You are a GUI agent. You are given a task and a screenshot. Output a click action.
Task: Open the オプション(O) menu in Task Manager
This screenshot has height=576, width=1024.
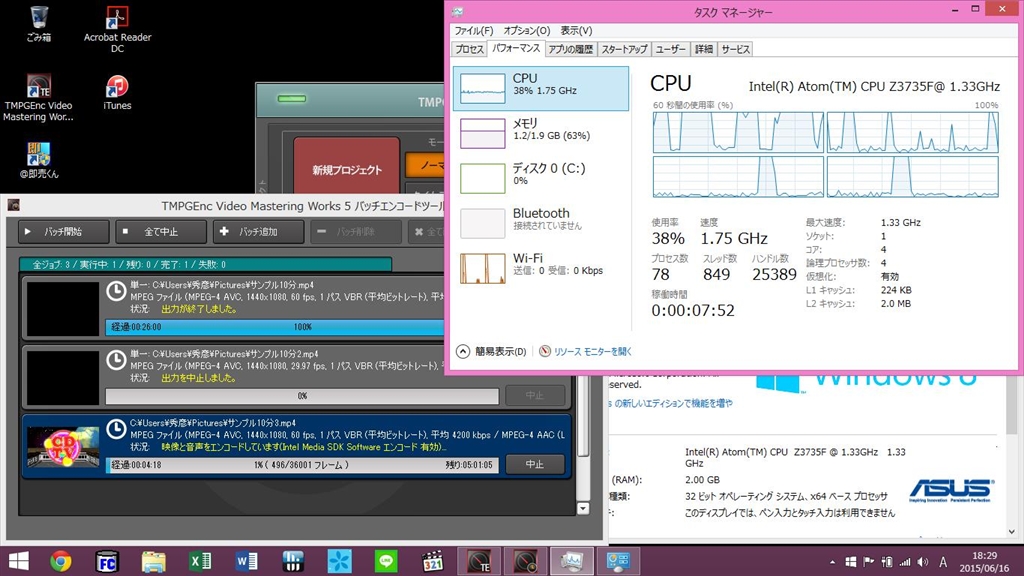(526, 31)
